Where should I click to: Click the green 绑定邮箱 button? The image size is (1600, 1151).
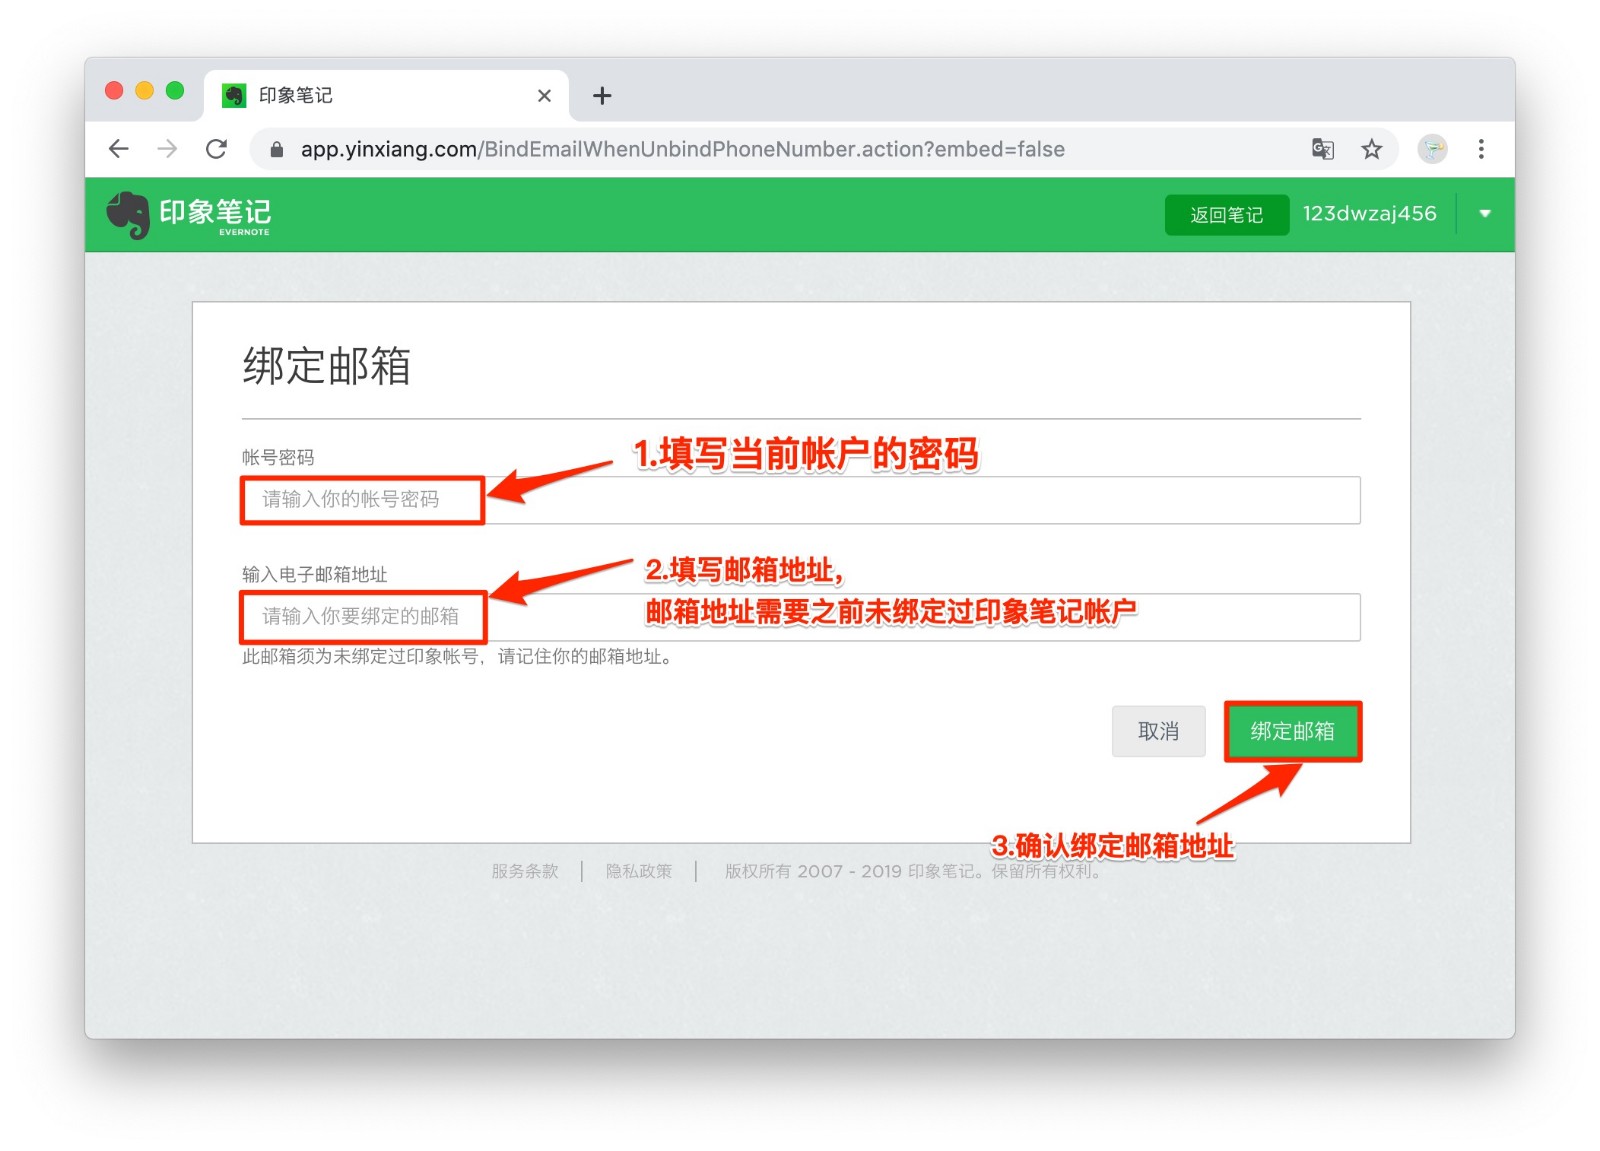tap(1292, 731)
